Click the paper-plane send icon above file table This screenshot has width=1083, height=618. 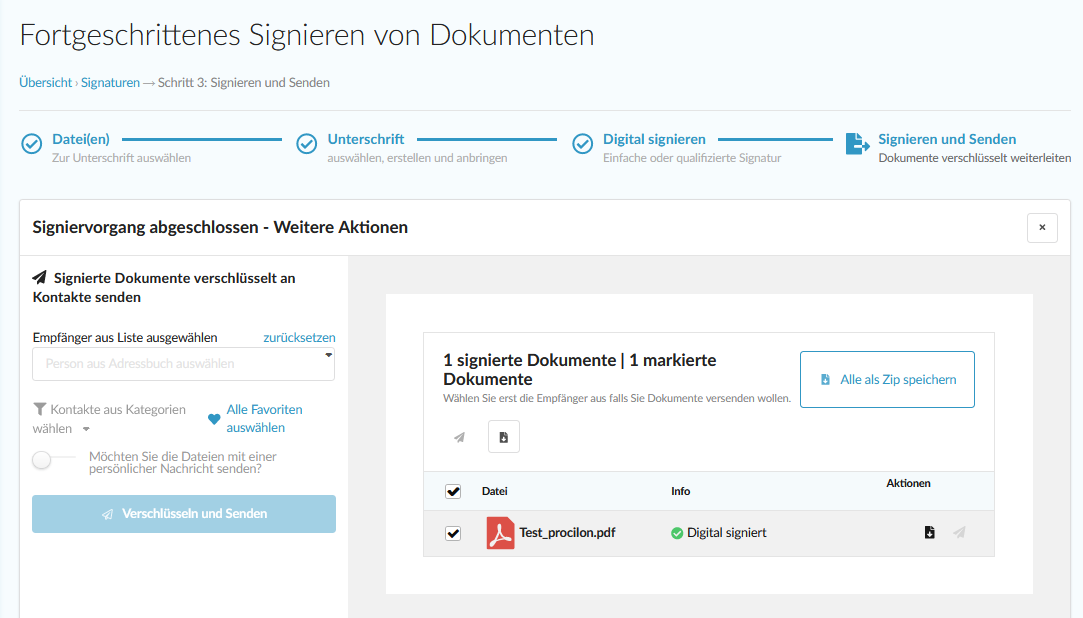pos(459,437)
